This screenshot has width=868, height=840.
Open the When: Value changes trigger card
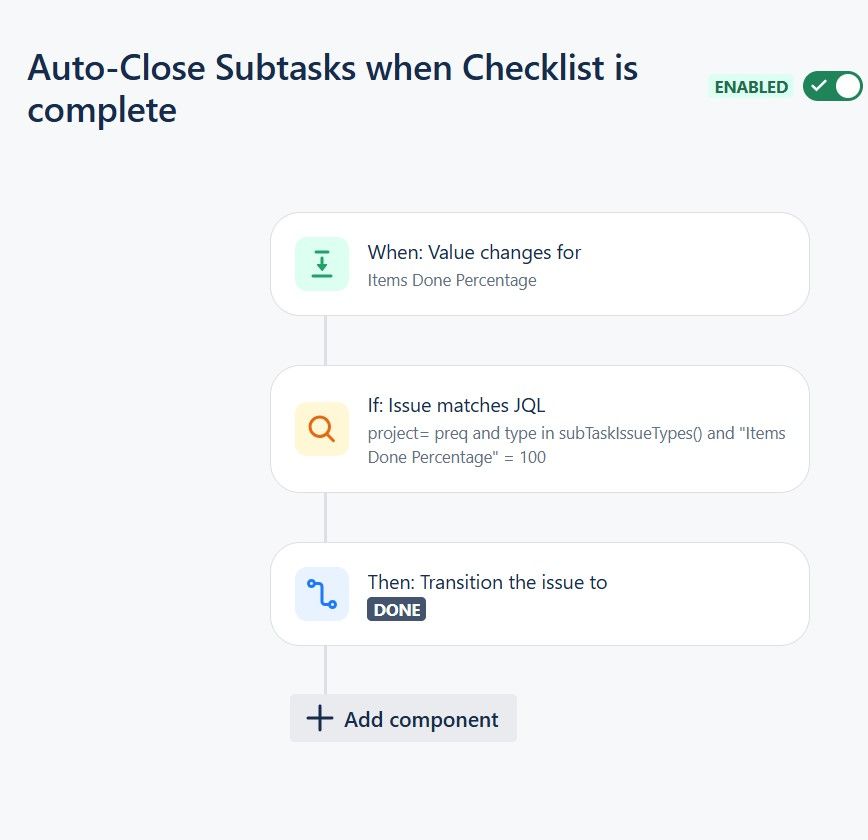point(540,264)
